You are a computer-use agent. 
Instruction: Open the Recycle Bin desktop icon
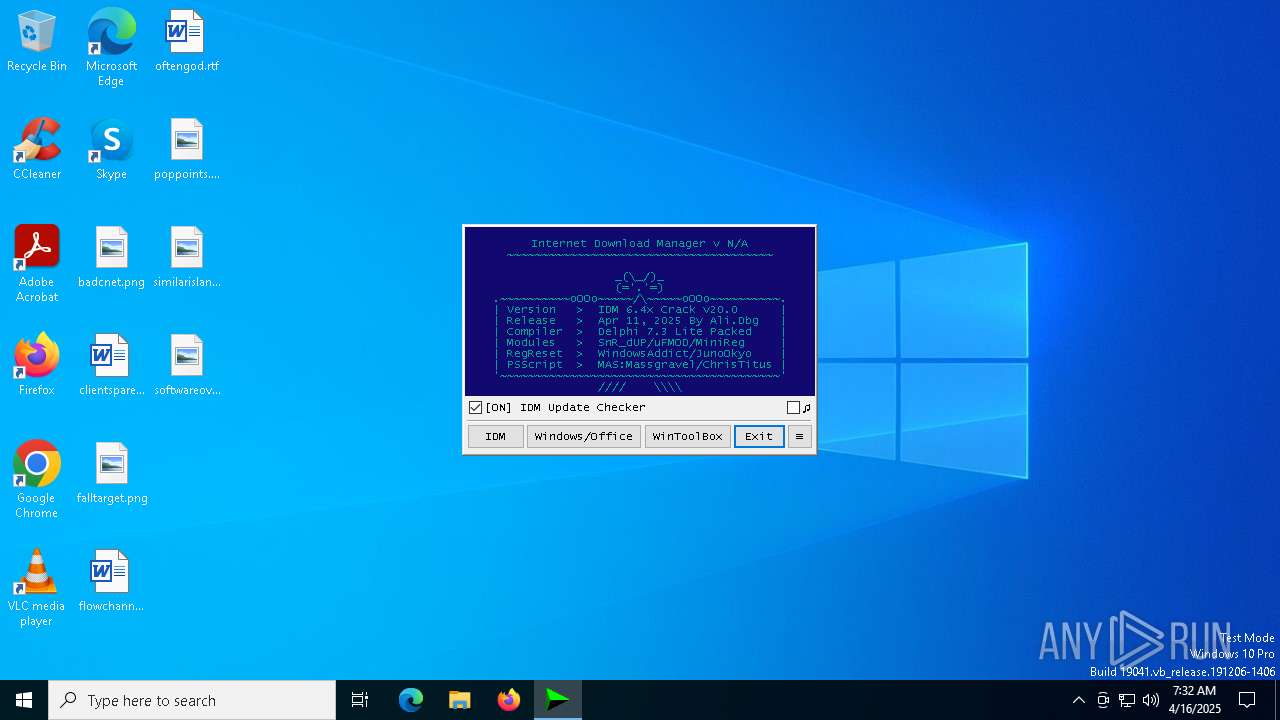[x=37, y=42]
